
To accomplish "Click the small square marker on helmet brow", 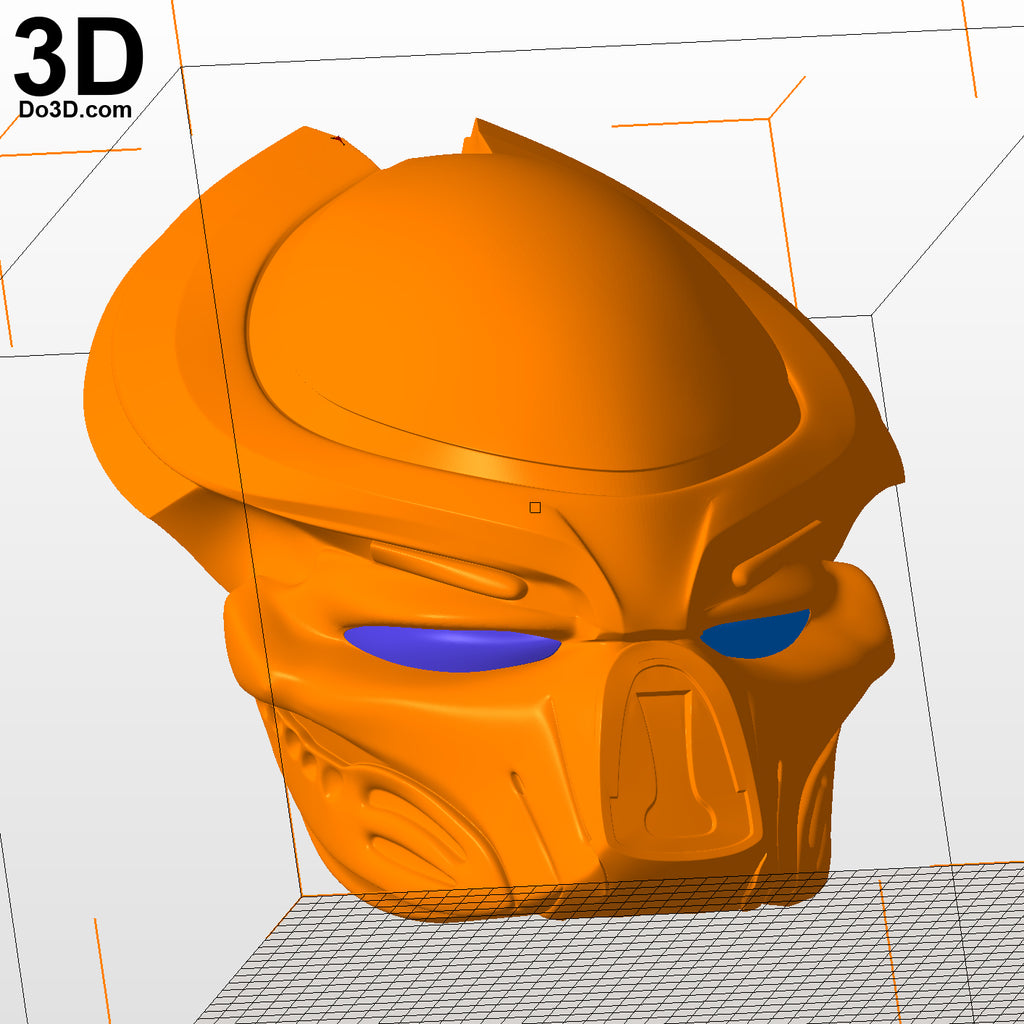I will tap(535, 507).
